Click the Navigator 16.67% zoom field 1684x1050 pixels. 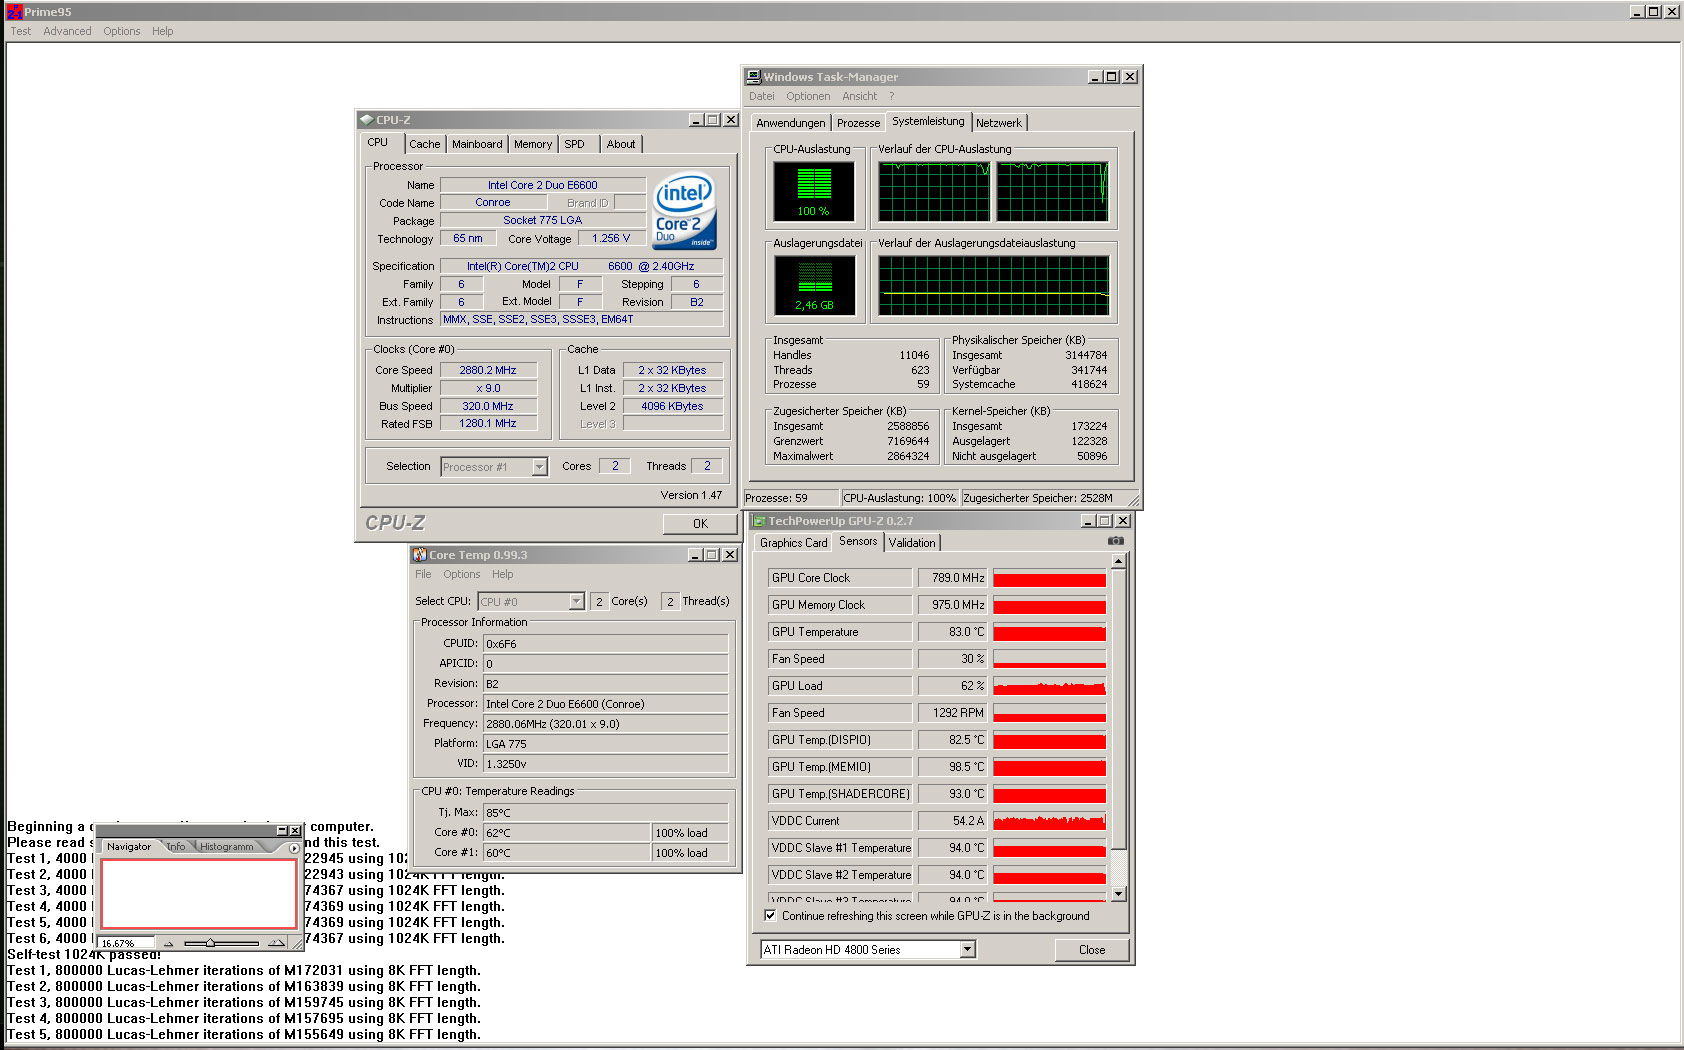pyautogui.click(x=126, y=943)
